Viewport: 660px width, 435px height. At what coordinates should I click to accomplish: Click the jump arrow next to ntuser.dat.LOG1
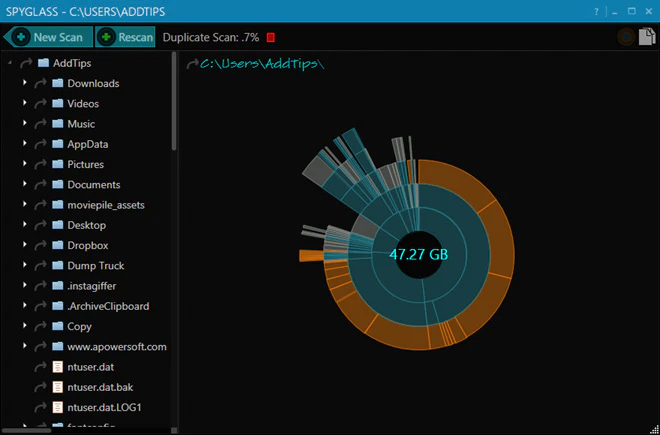pyautogui.click(x=40, y=408)
